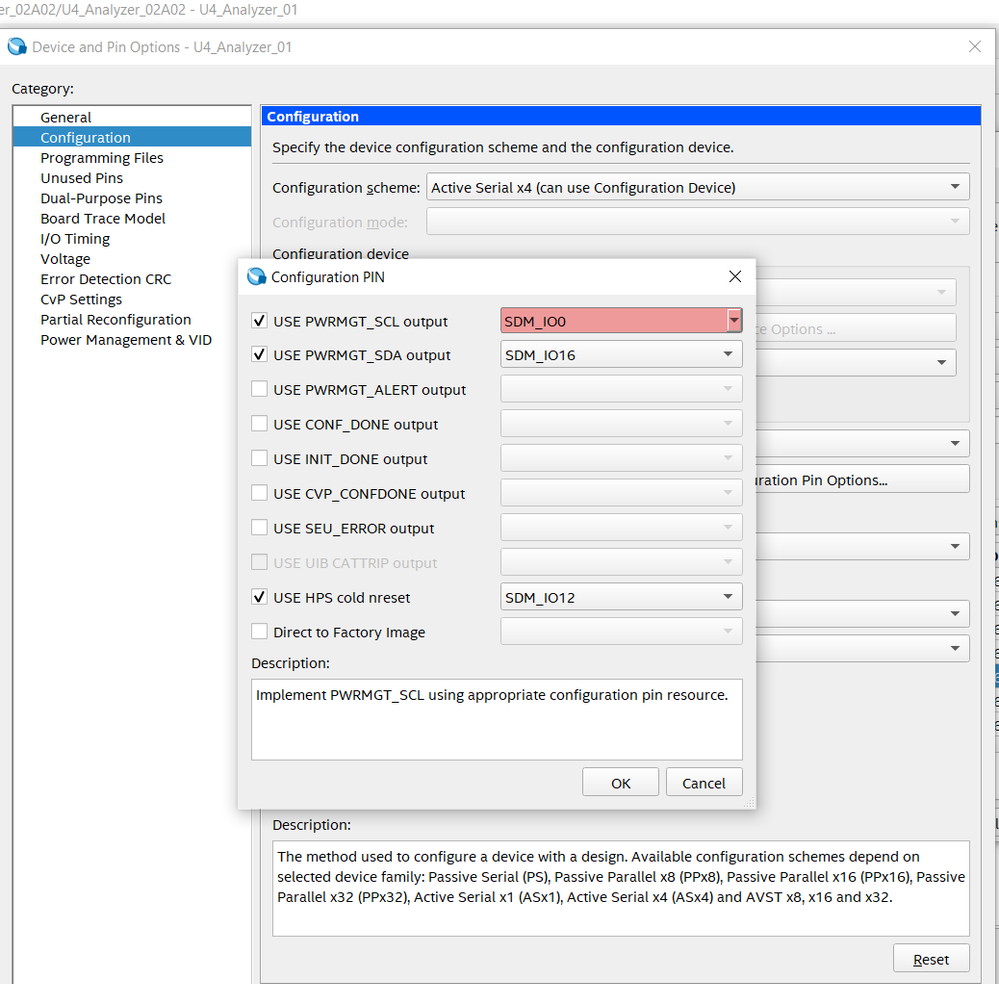Select Partial Reconfiguration category
999x984 pixels.
point(132,319)
